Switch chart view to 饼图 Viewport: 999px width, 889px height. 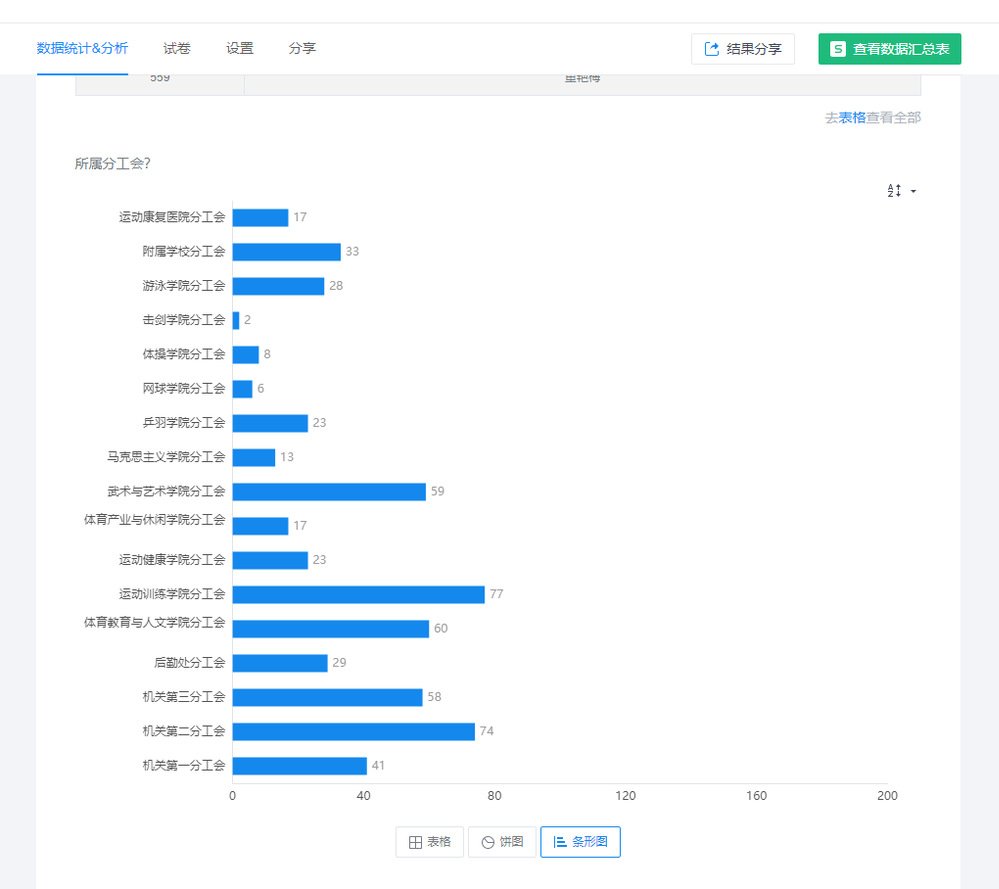(502, 842)
